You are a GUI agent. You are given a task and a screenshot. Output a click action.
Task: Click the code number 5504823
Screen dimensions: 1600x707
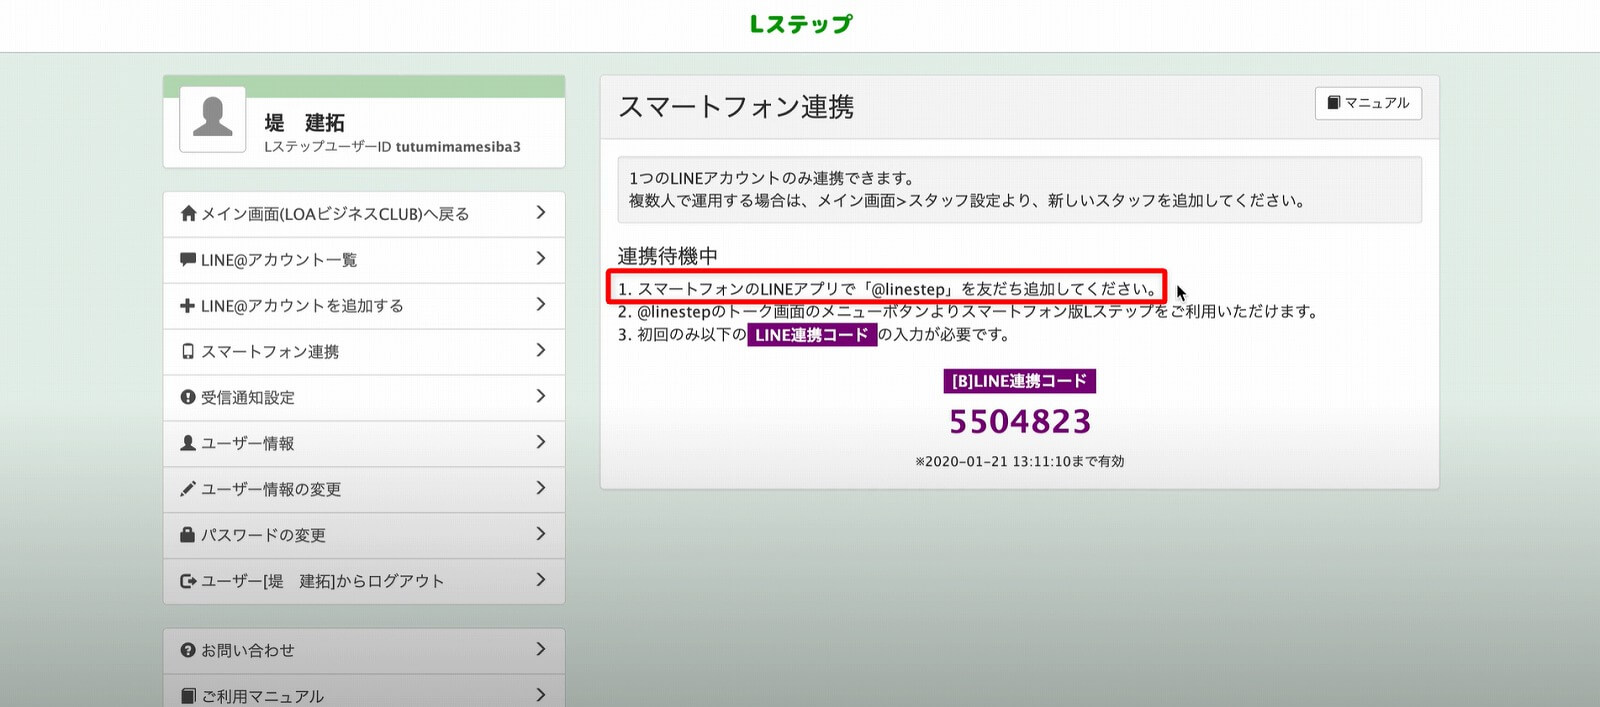(1020, 422)
